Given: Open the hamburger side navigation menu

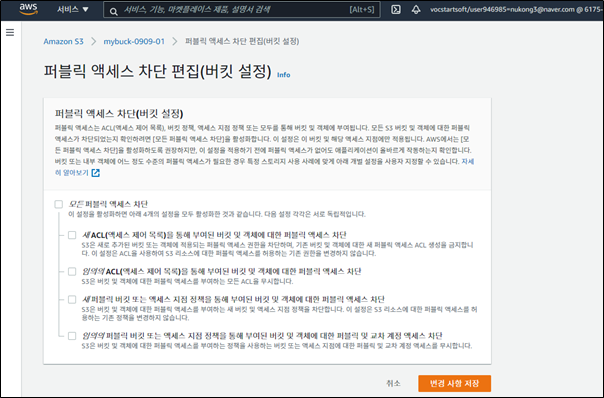Looking at the screenshot, I should coord(10,32).
